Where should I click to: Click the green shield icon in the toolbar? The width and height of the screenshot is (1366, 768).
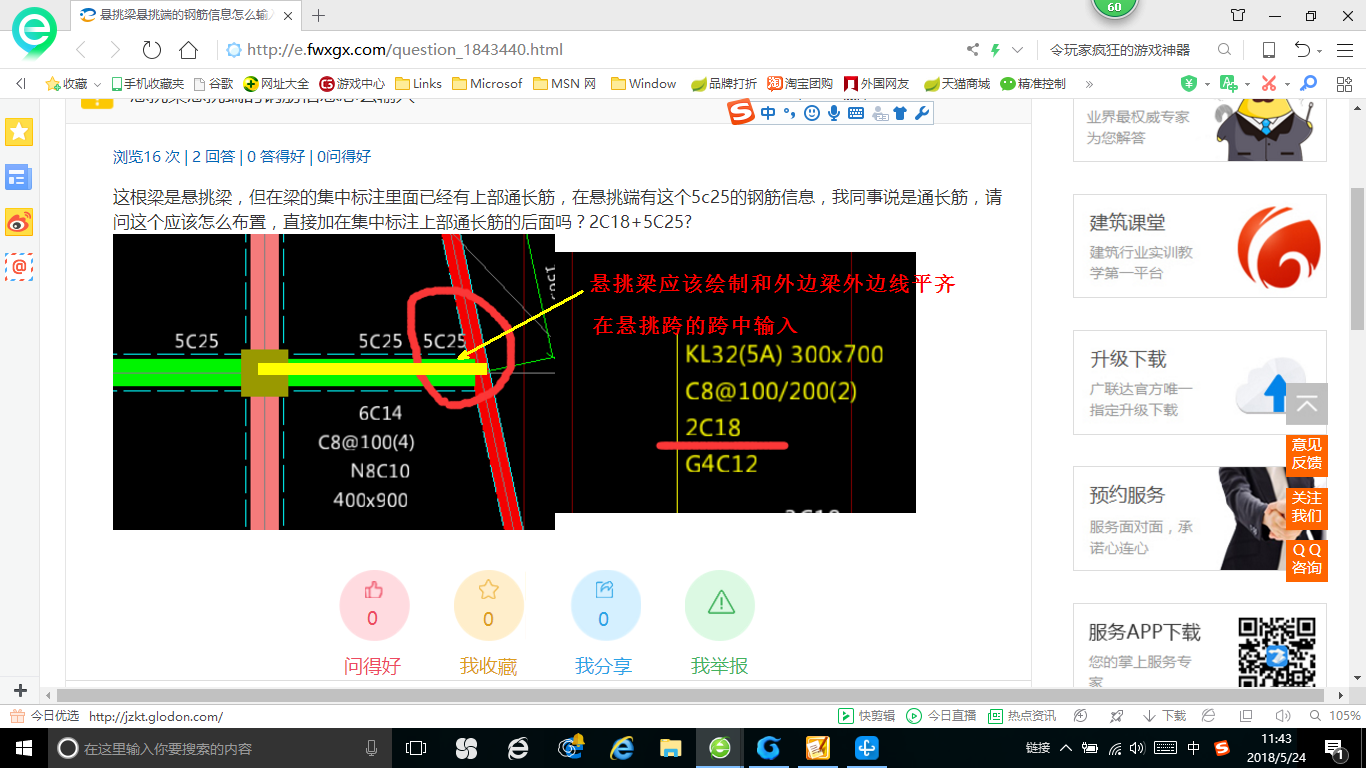point(1188,83)
